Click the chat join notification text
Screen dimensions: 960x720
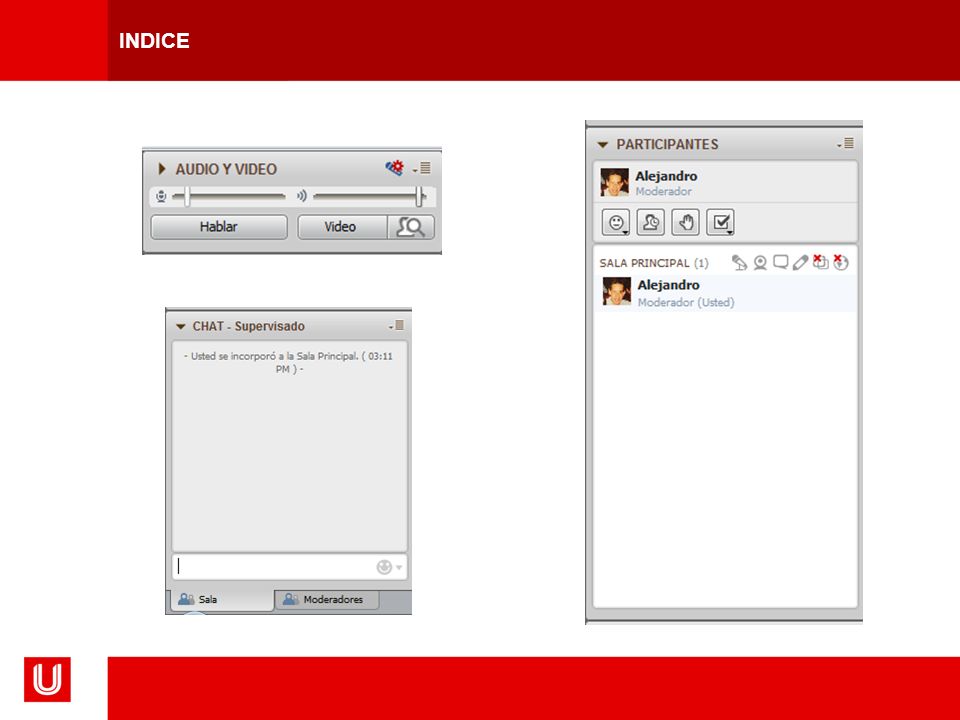coord(288,362)
